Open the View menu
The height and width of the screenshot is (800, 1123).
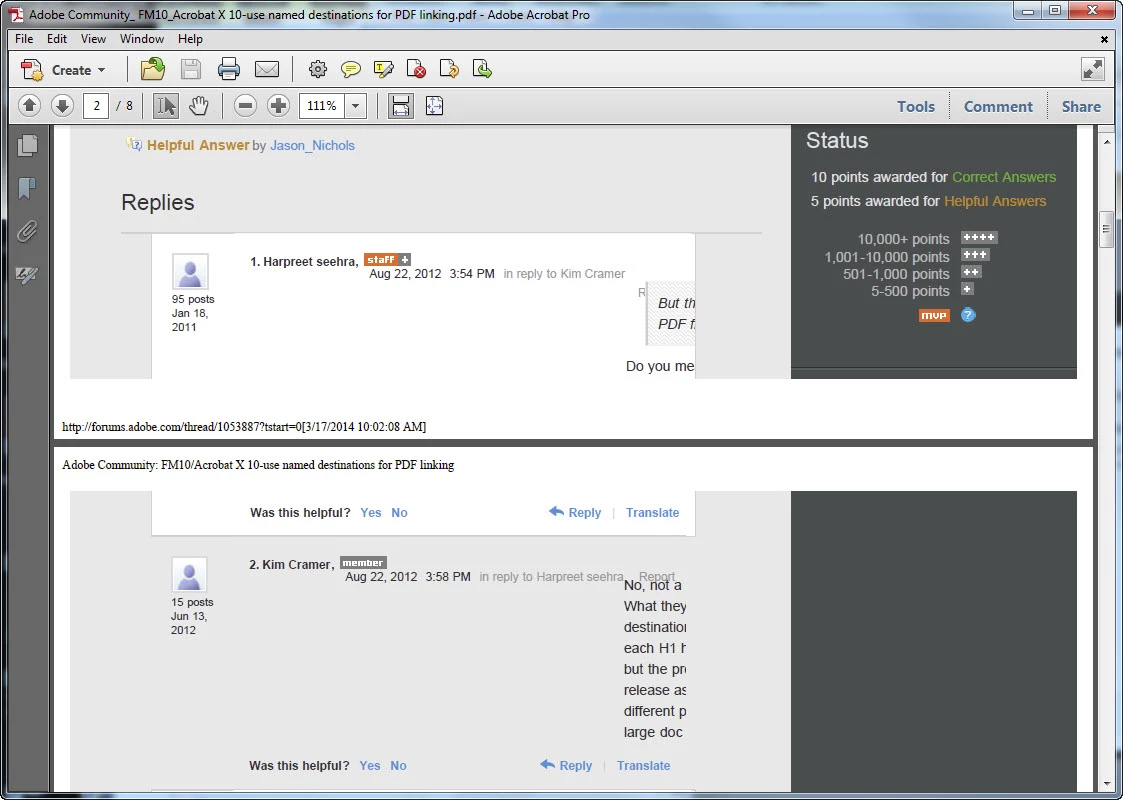coord(93,39)
